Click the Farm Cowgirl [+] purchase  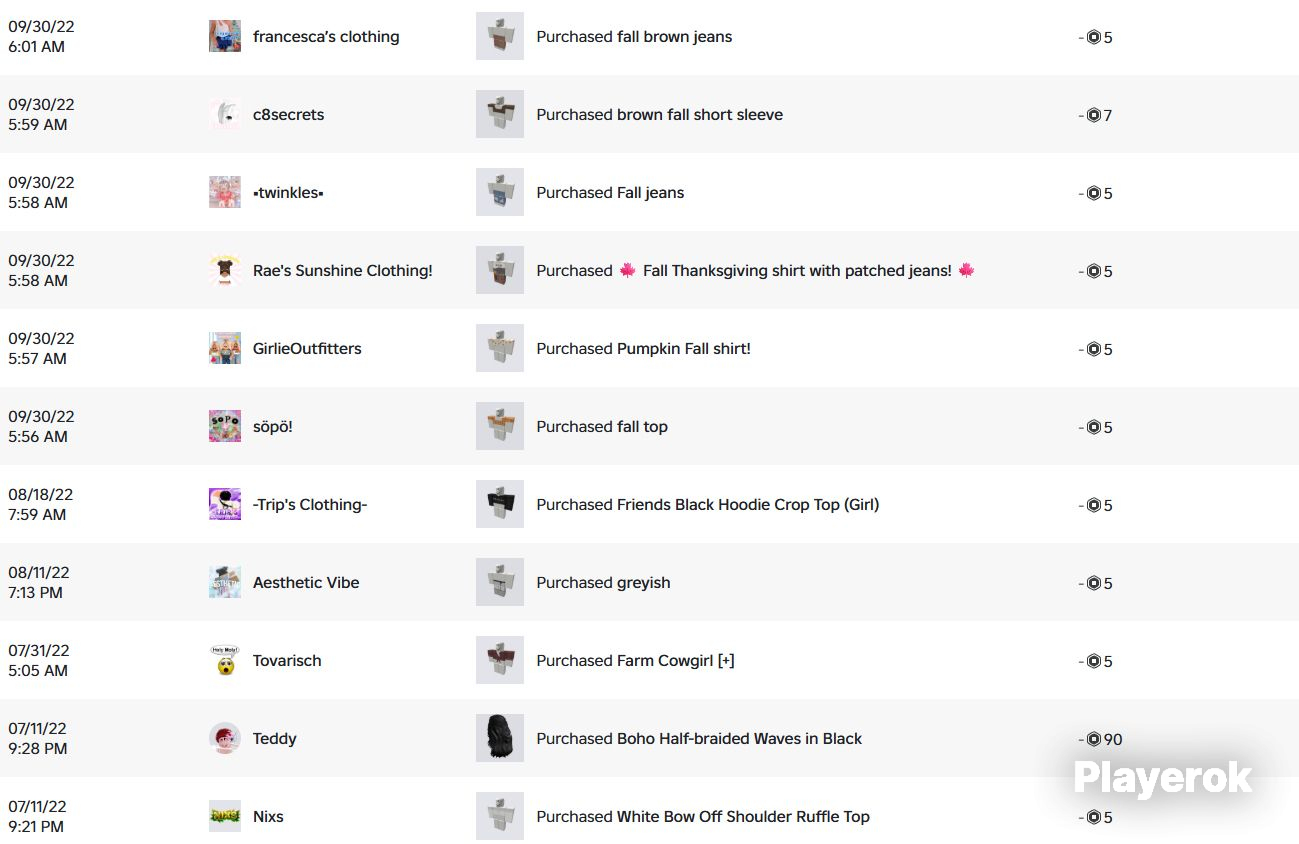click(x=635, y=660)
